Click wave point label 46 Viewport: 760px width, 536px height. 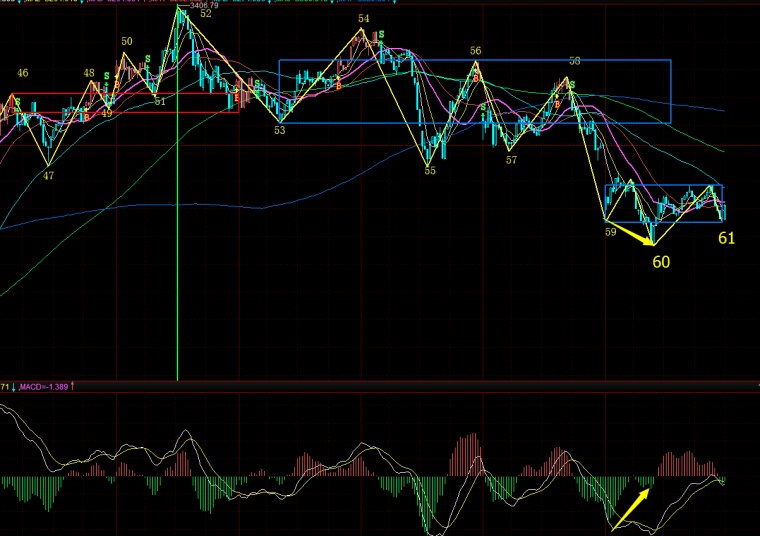click(22, 73)
